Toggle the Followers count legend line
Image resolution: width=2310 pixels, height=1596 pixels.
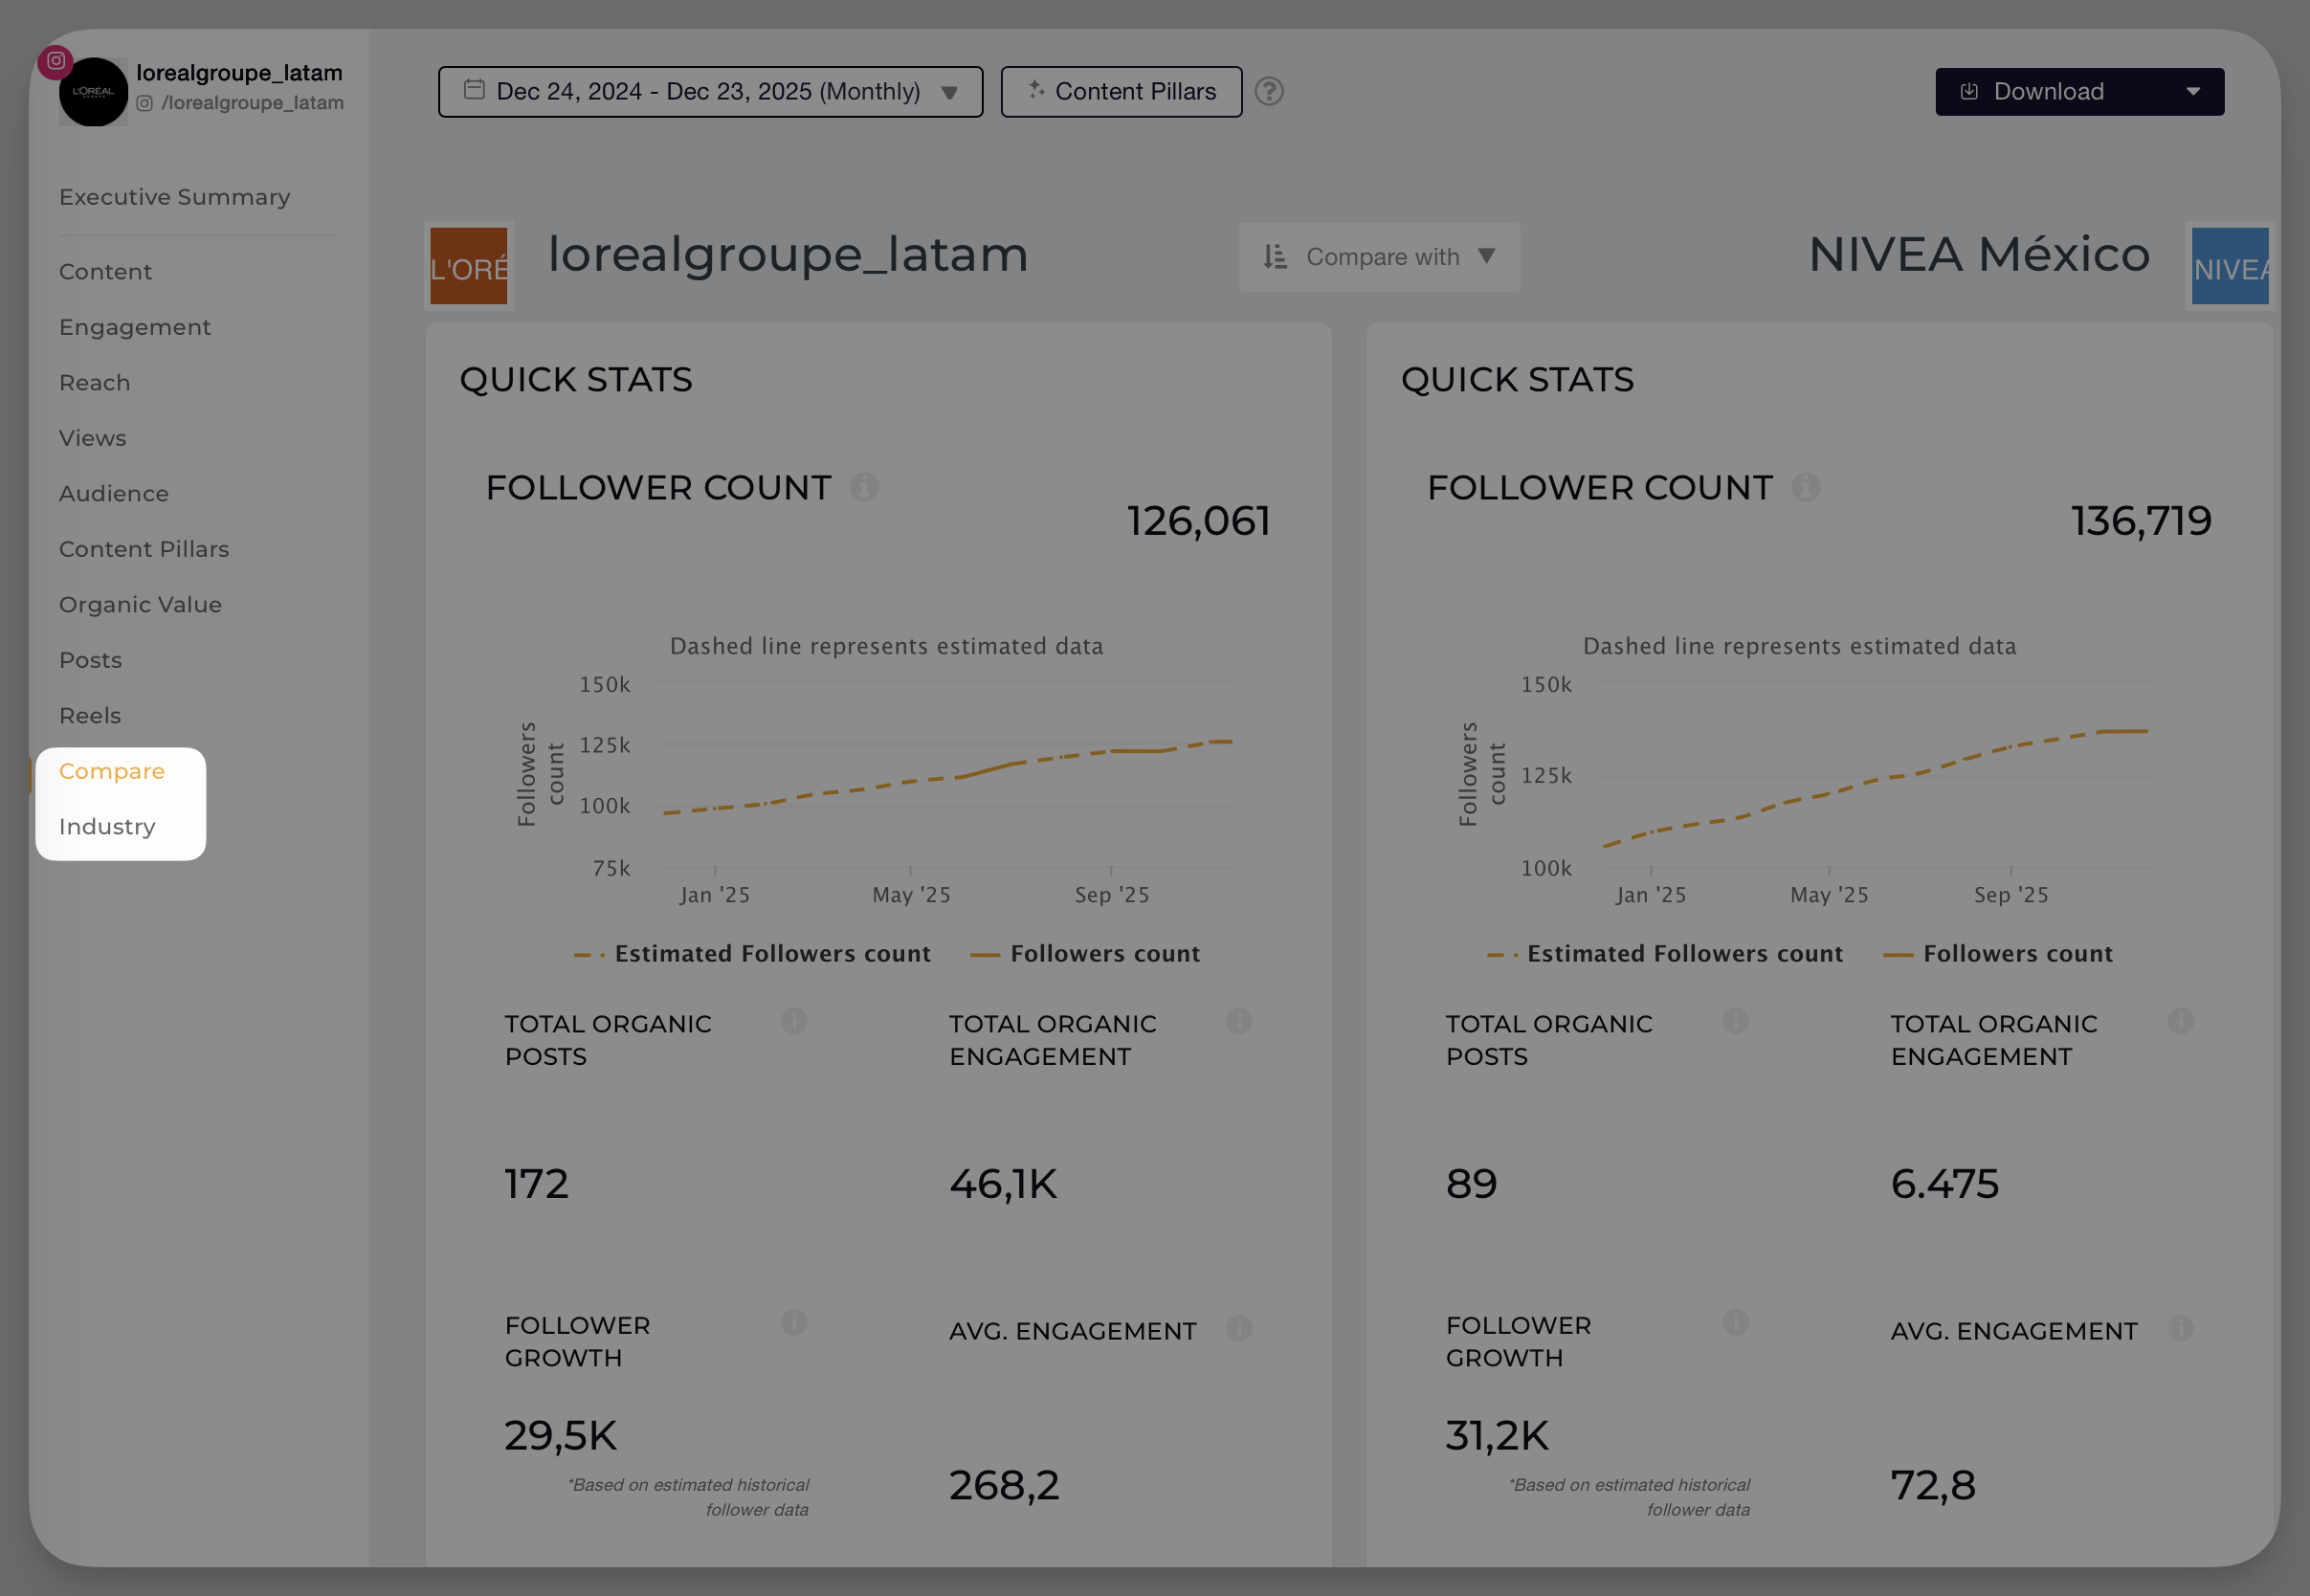1105,953
